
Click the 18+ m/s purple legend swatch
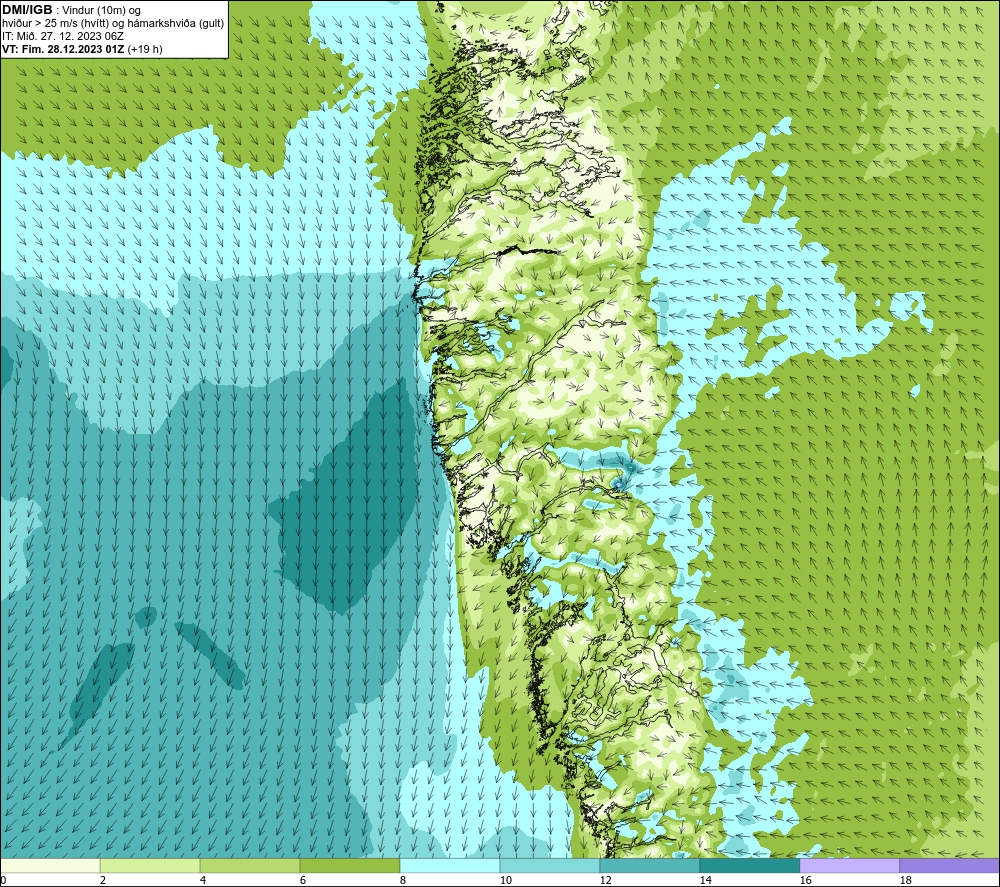pos(949,865)
